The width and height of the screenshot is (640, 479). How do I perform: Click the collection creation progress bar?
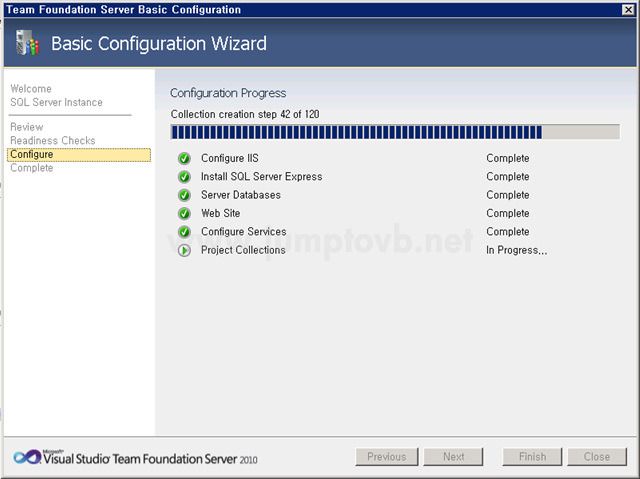point(395,132)
